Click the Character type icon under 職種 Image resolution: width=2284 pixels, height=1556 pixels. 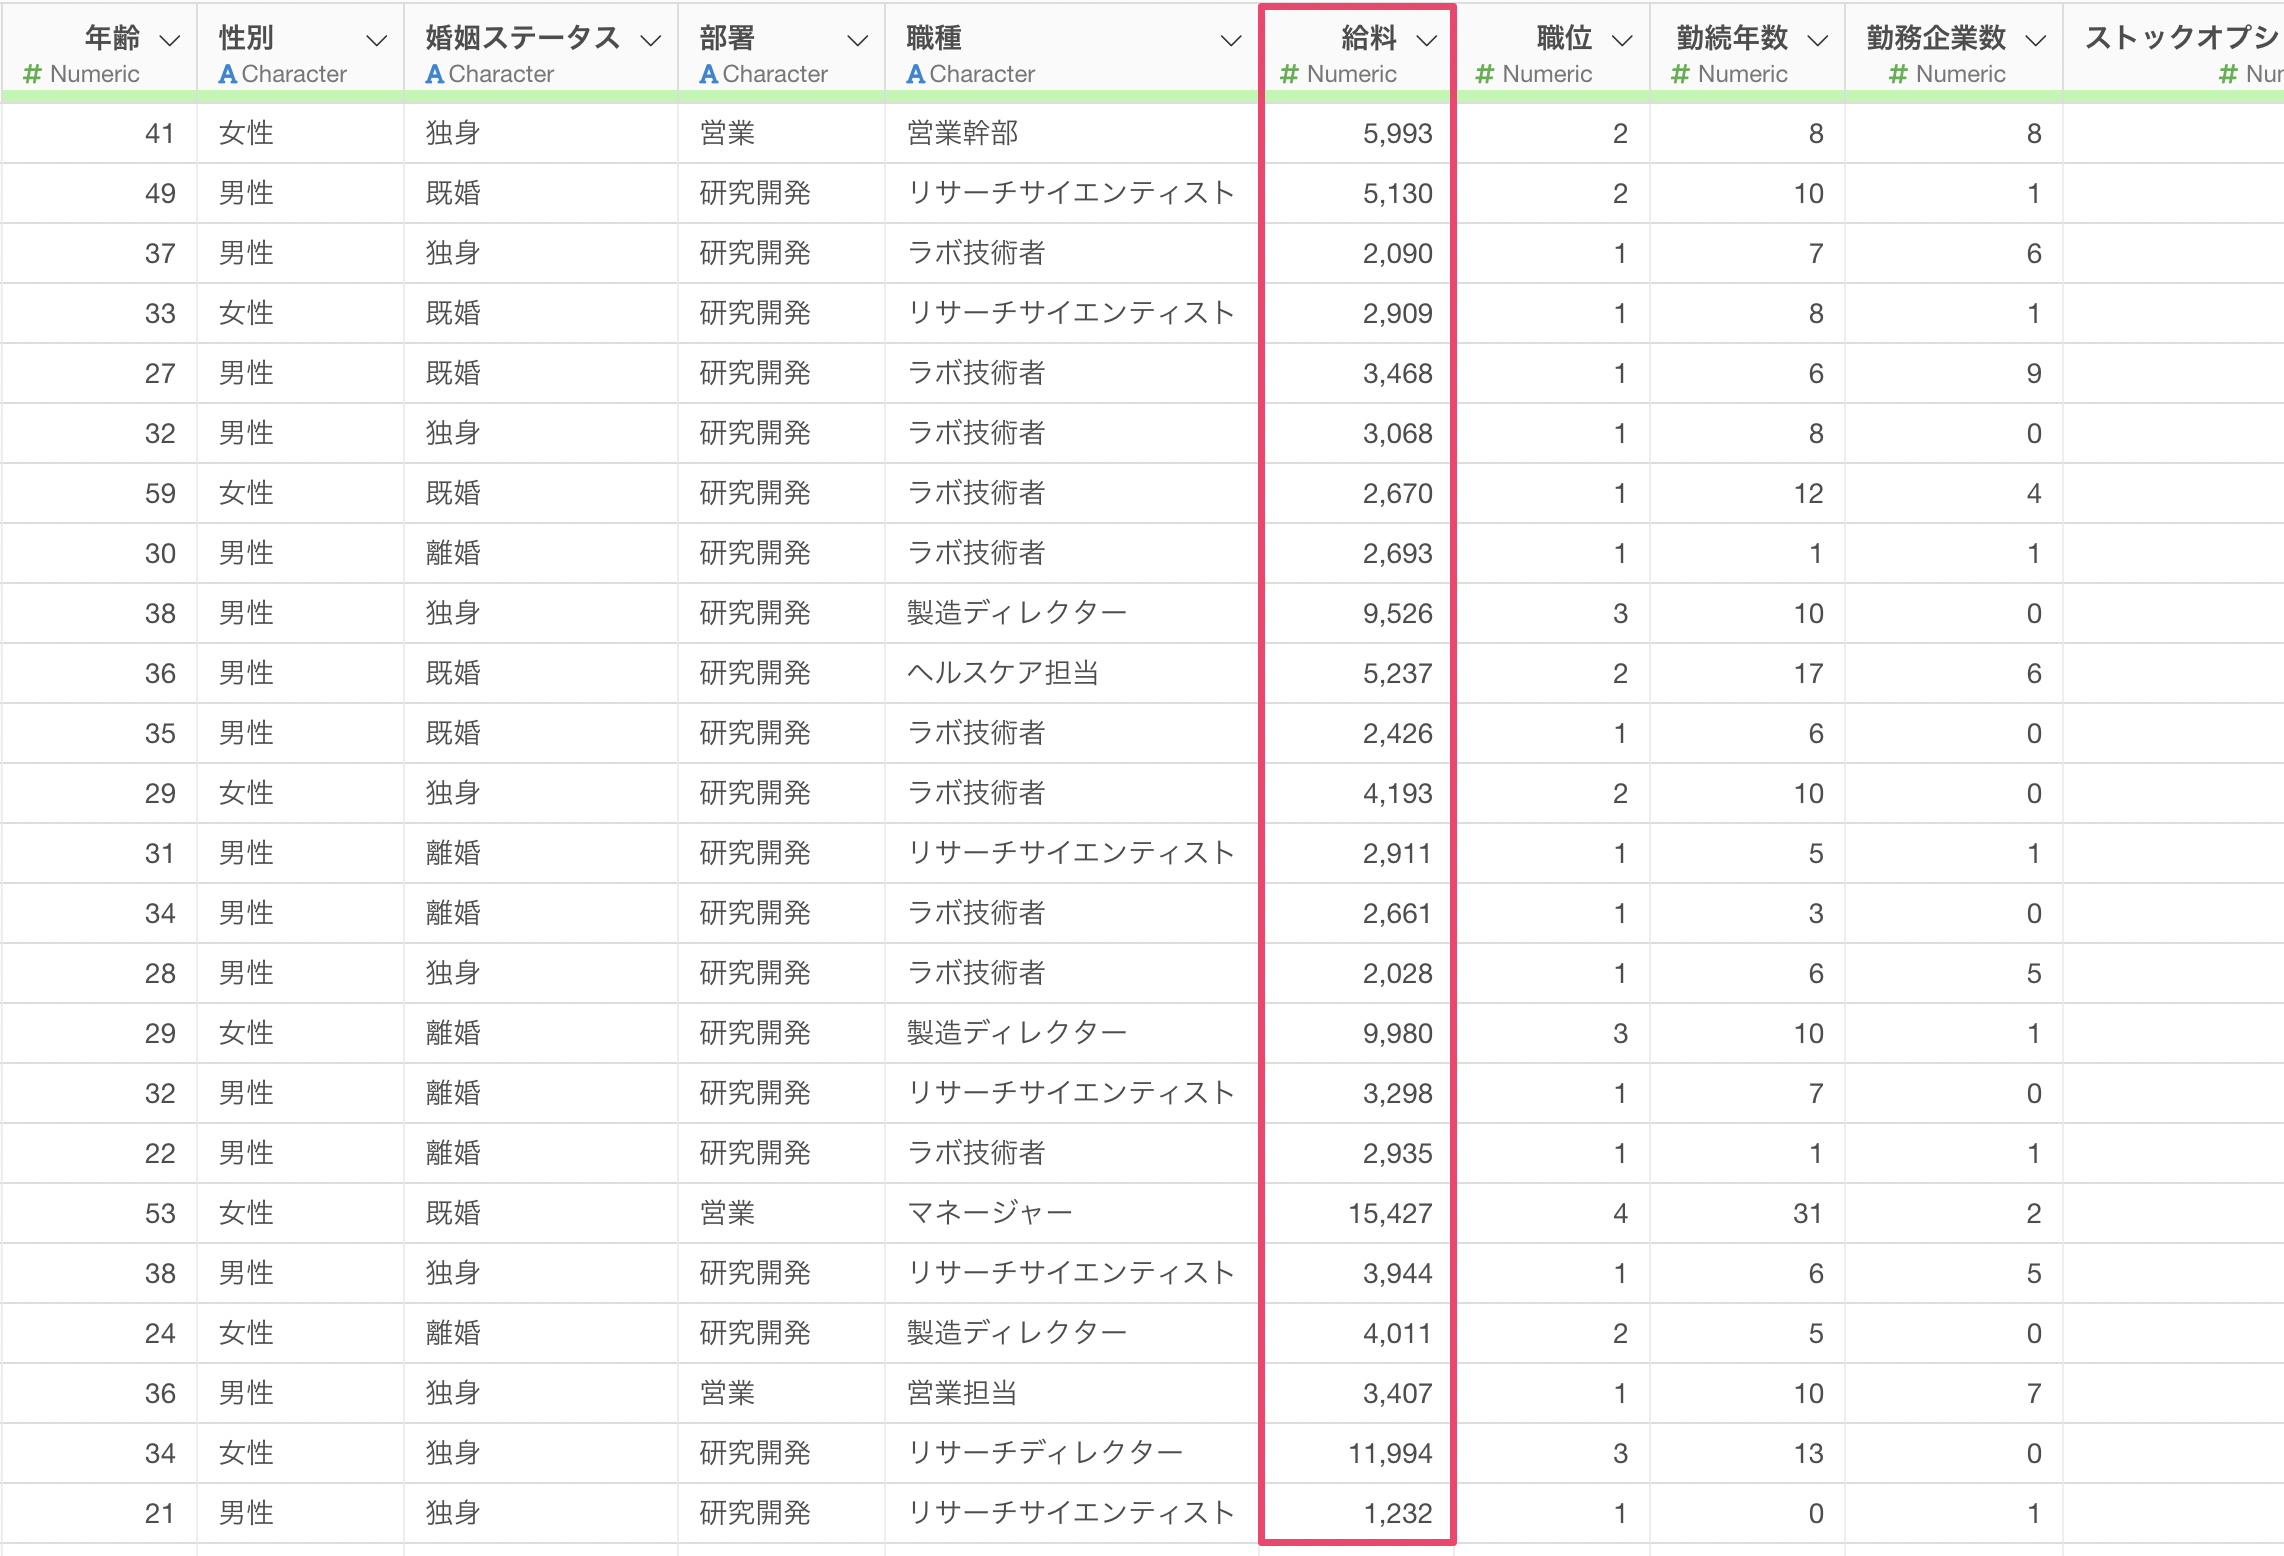[x=915, y=74]
